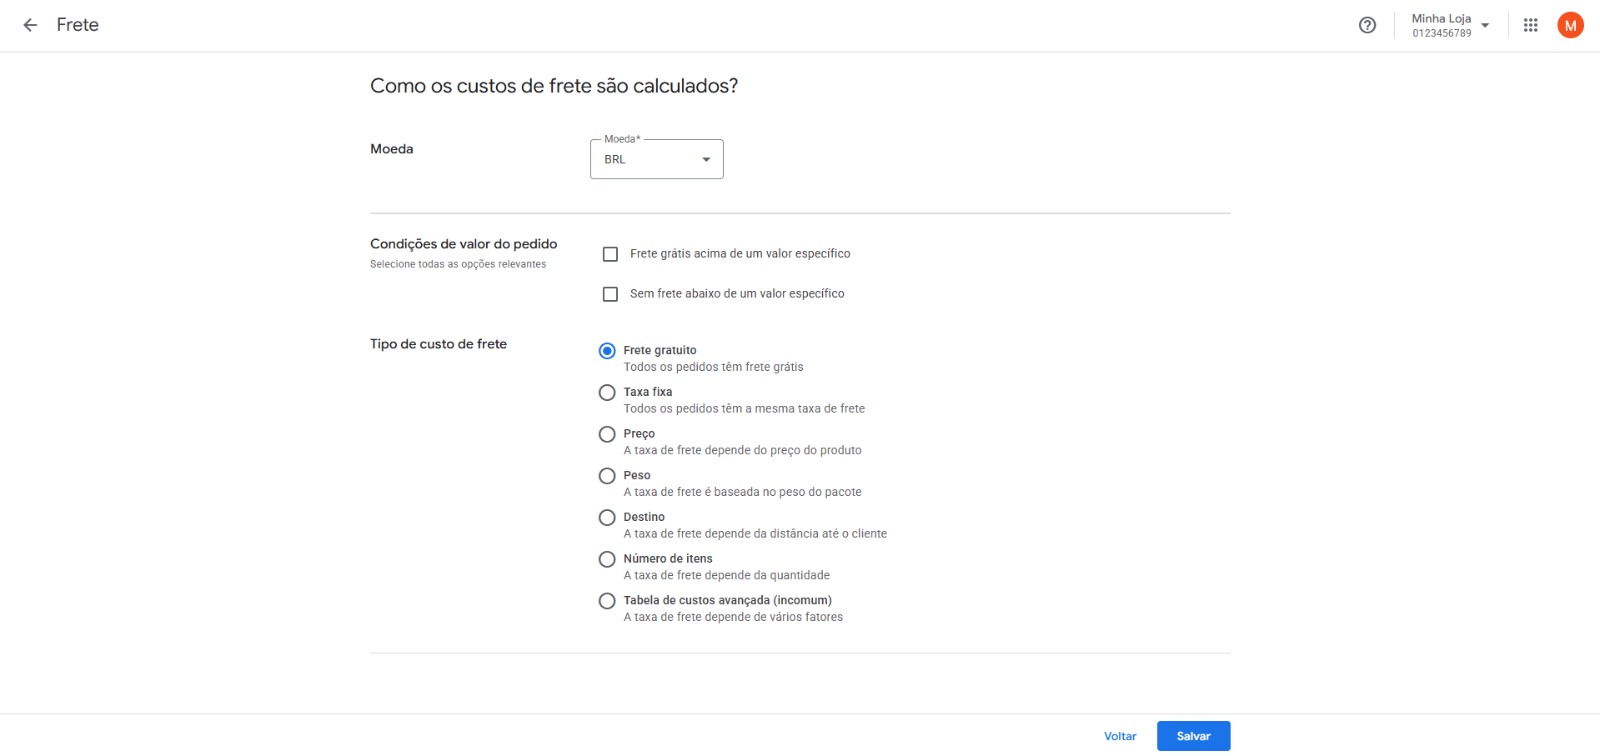Select the Preço shipping cost type
The image size is (1600, 756).
click(607, 434)
